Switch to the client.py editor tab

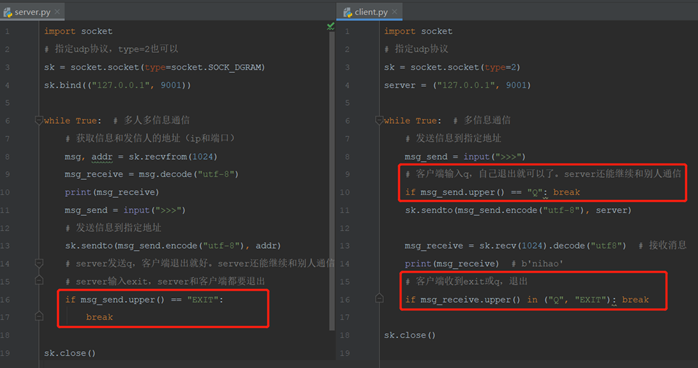(369, 12)
